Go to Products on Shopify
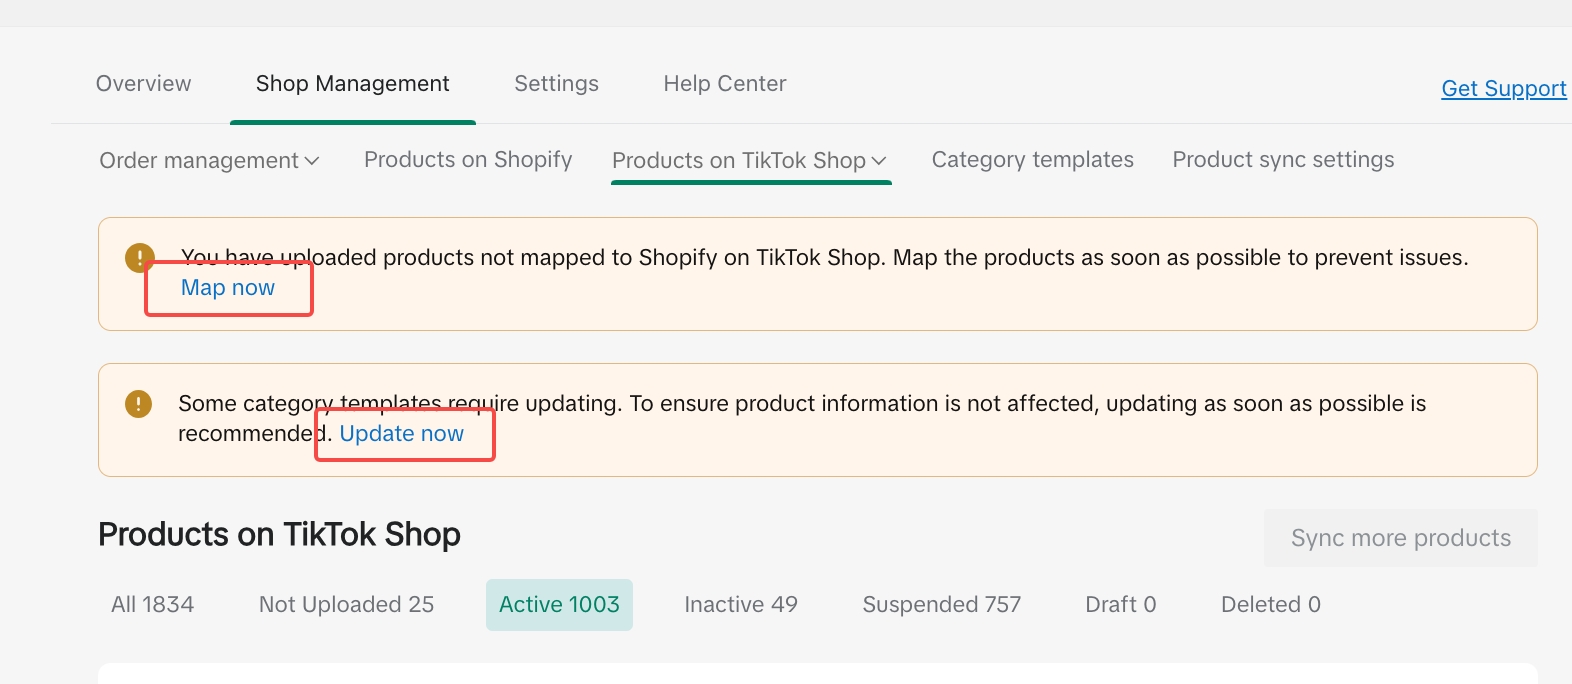1572x684 pixels. [468, 160]
